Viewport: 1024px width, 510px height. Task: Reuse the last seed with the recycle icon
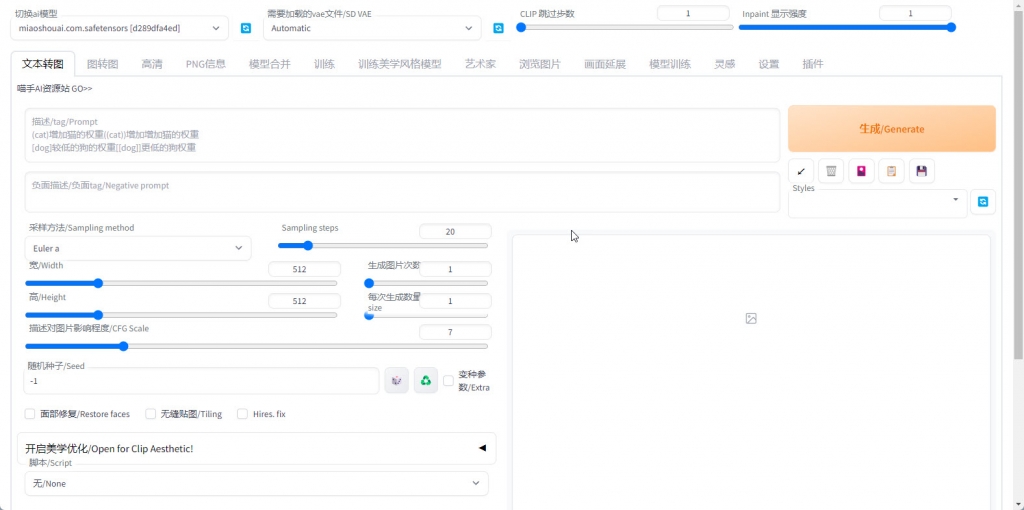pyautogui.click(x=426, y=380)
